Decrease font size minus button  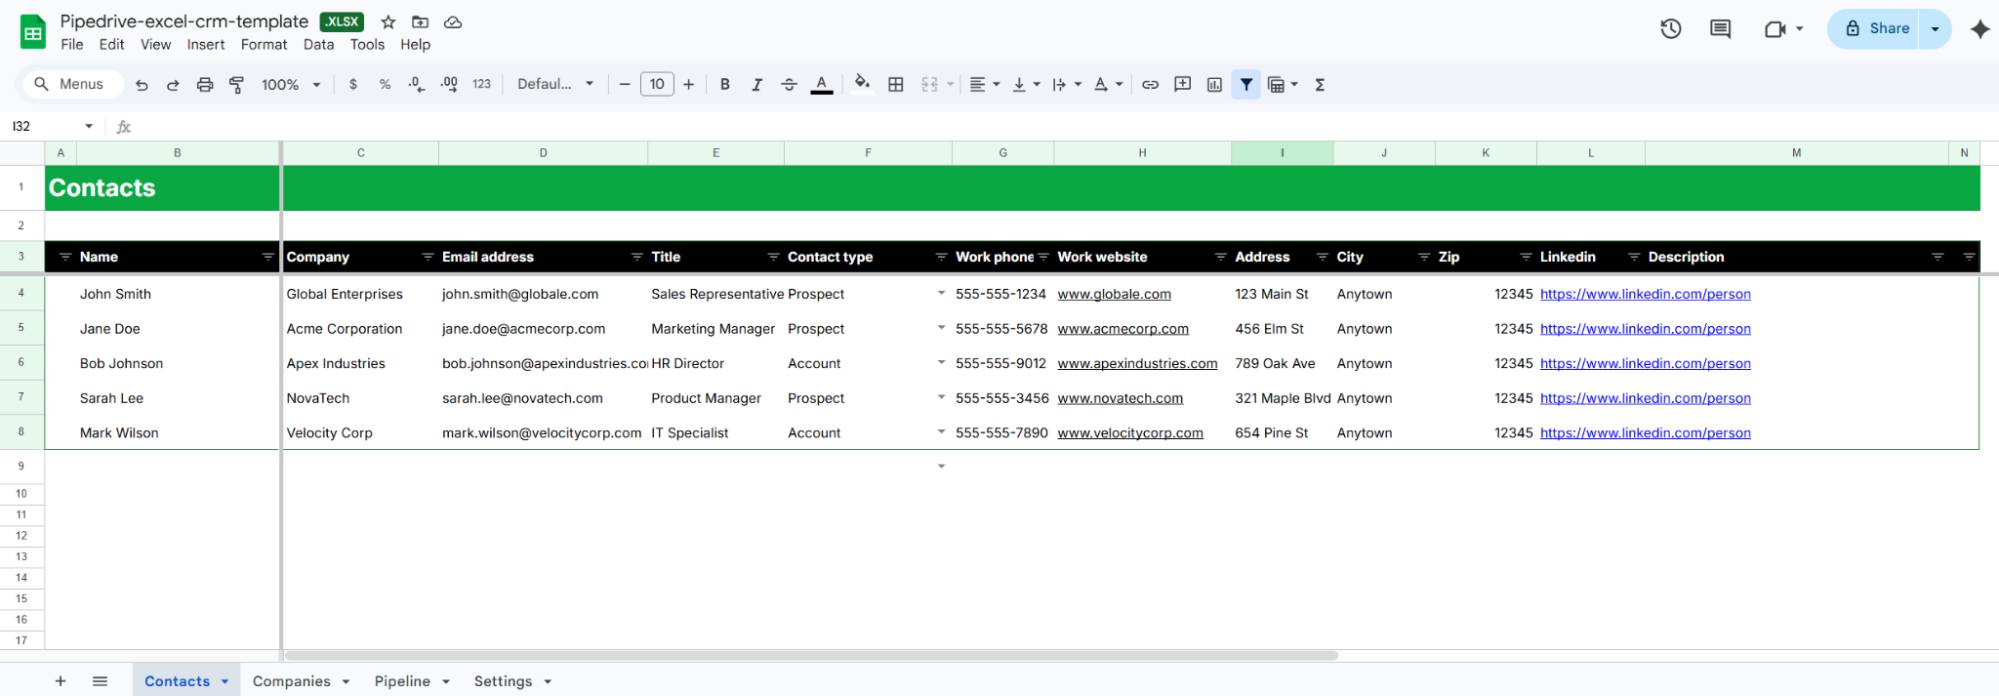point(624,85)
